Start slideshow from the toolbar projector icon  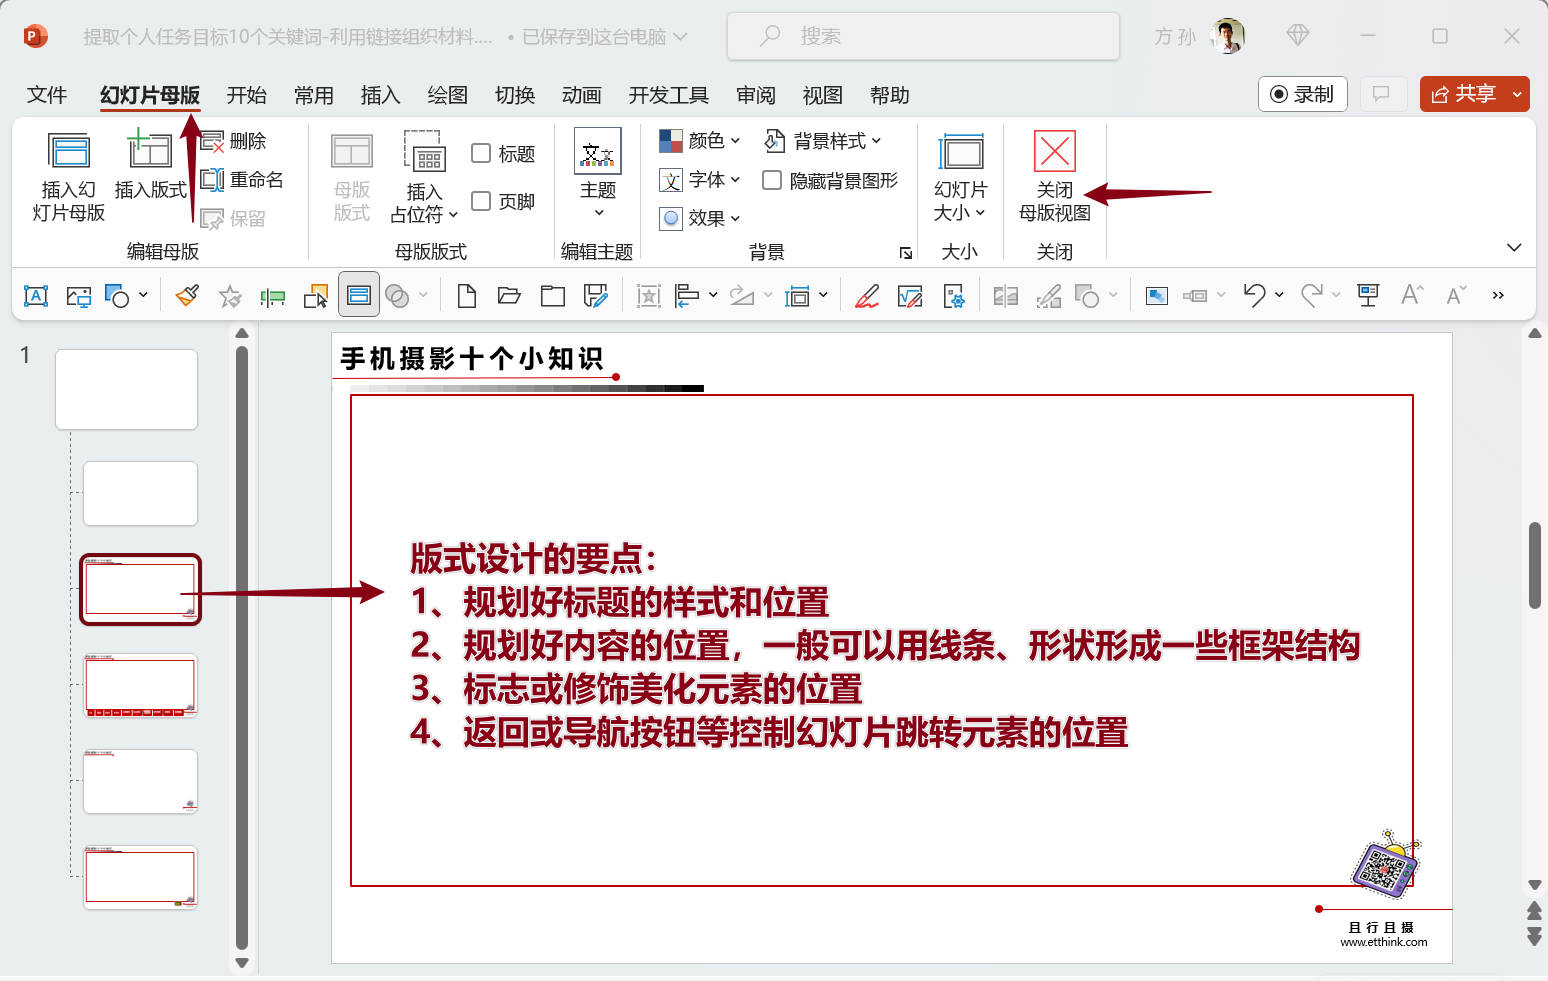[x=1367, y=295]
